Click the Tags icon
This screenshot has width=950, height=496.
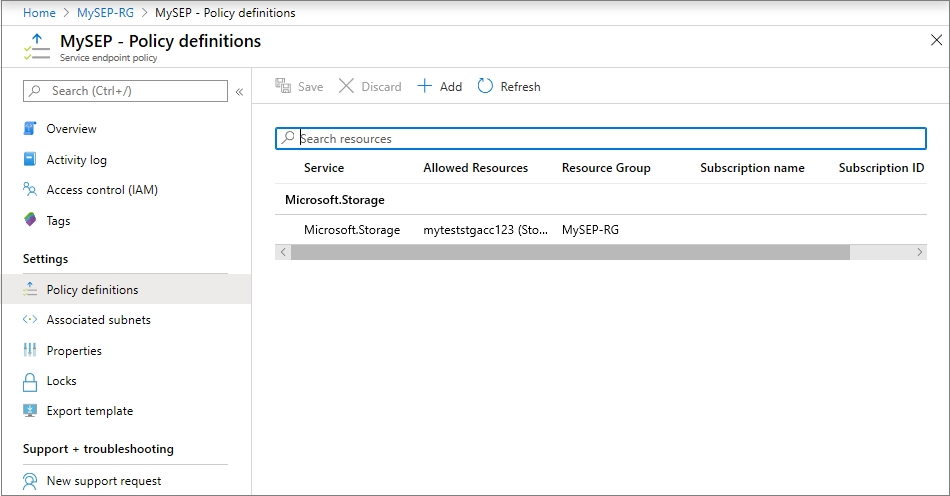[x=30, y=221]
